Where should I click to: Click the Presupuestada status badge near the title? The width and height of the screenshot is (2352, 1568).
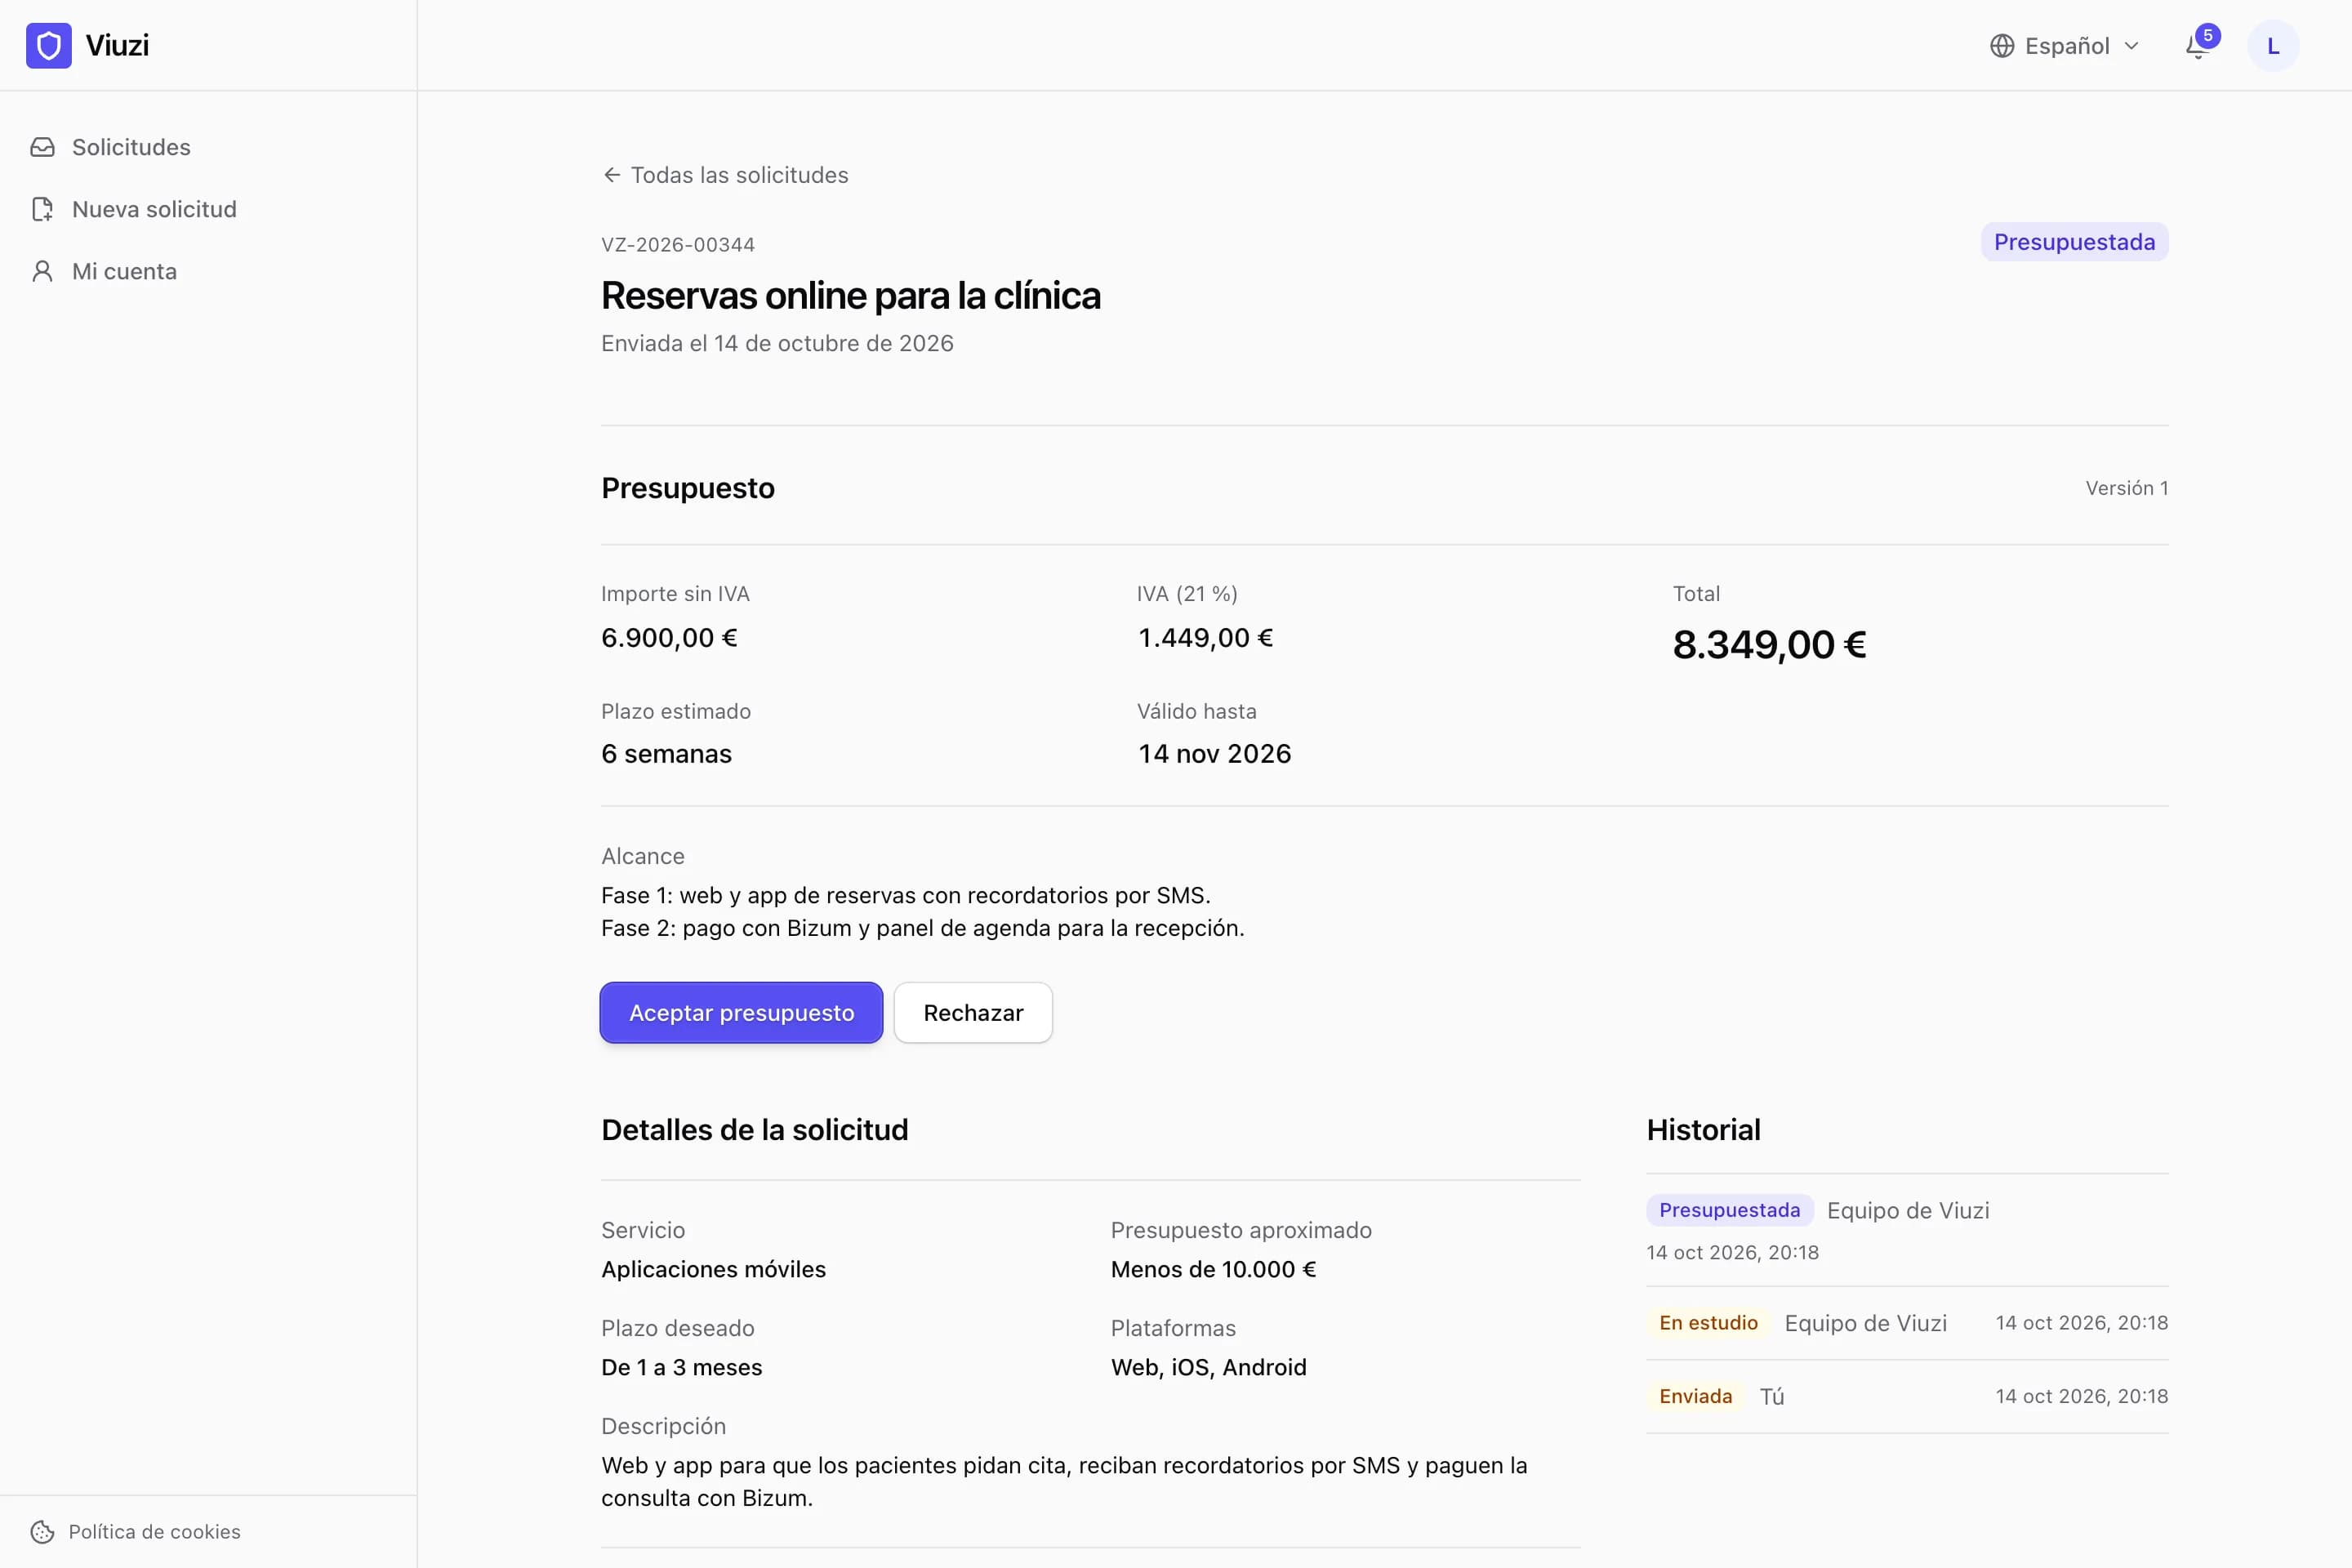(x=2074, y=242)
